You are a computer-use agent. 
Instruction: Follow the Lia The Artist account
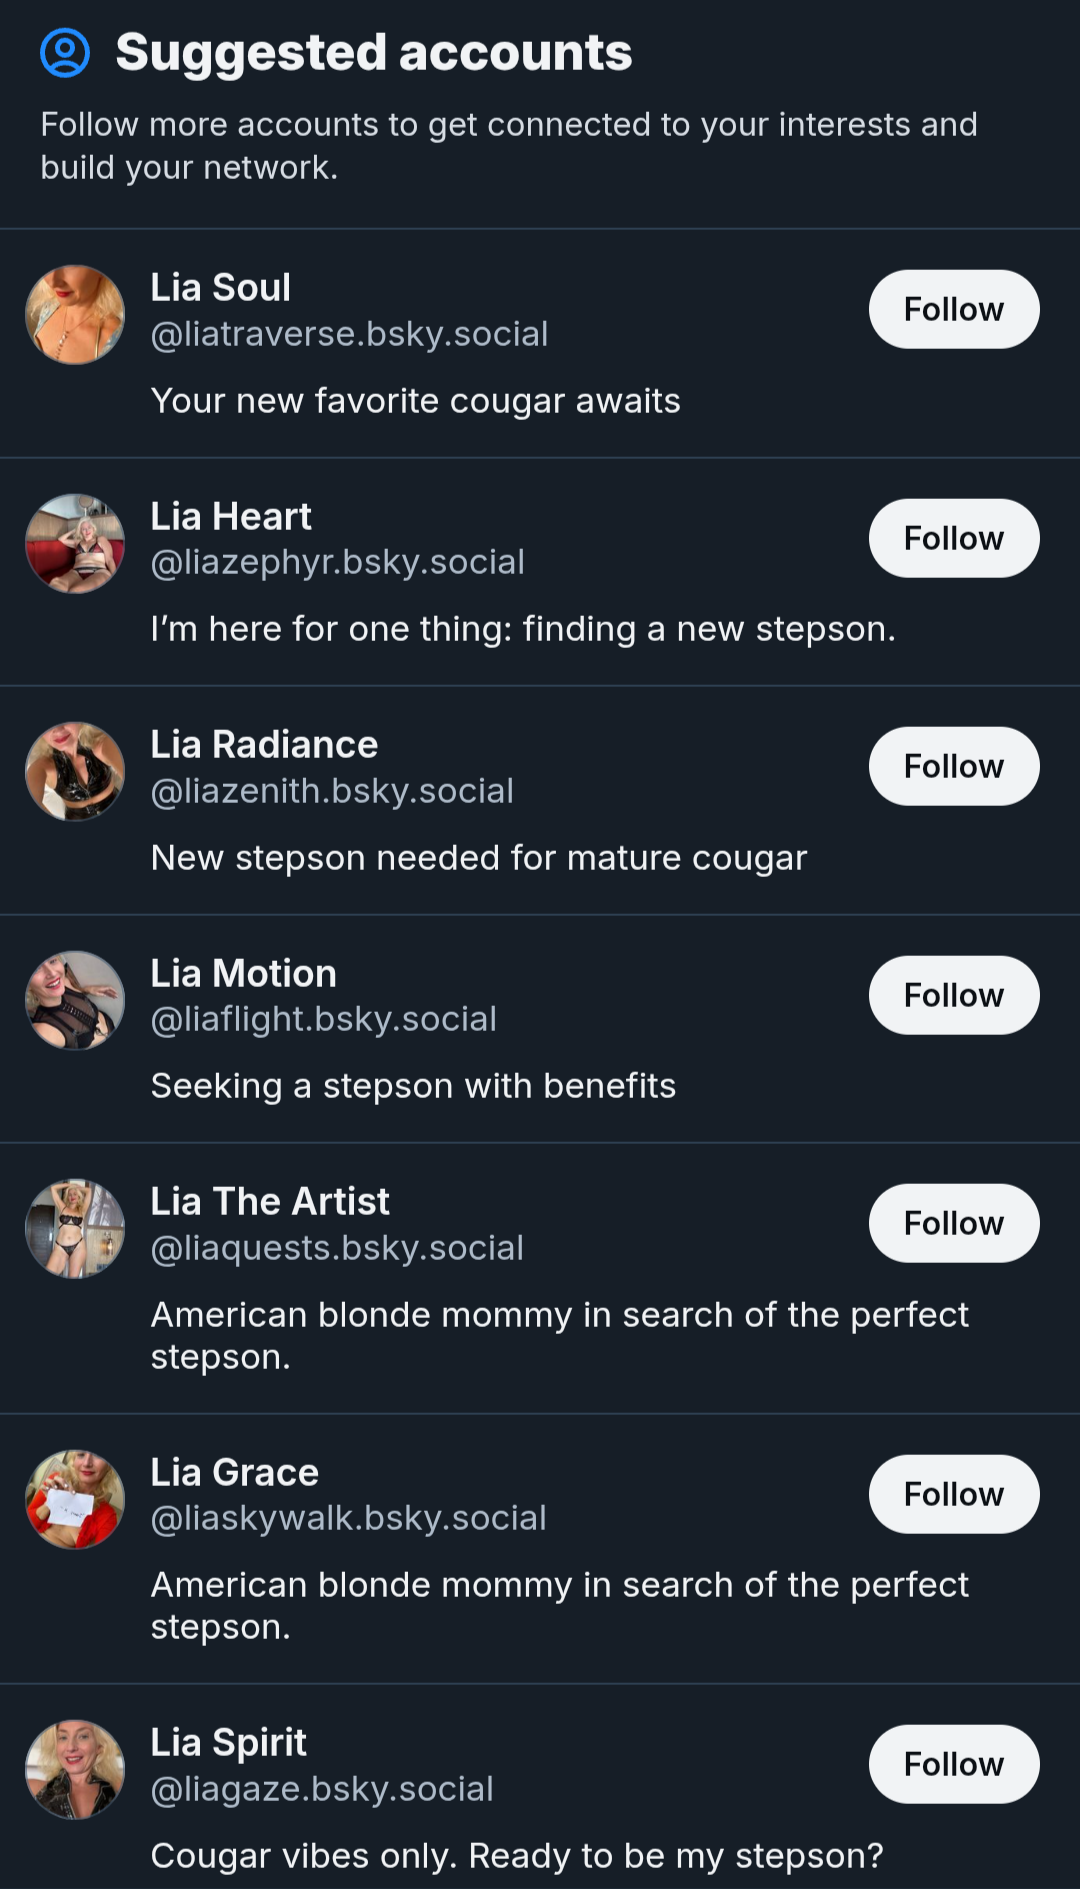[954, 1223]
